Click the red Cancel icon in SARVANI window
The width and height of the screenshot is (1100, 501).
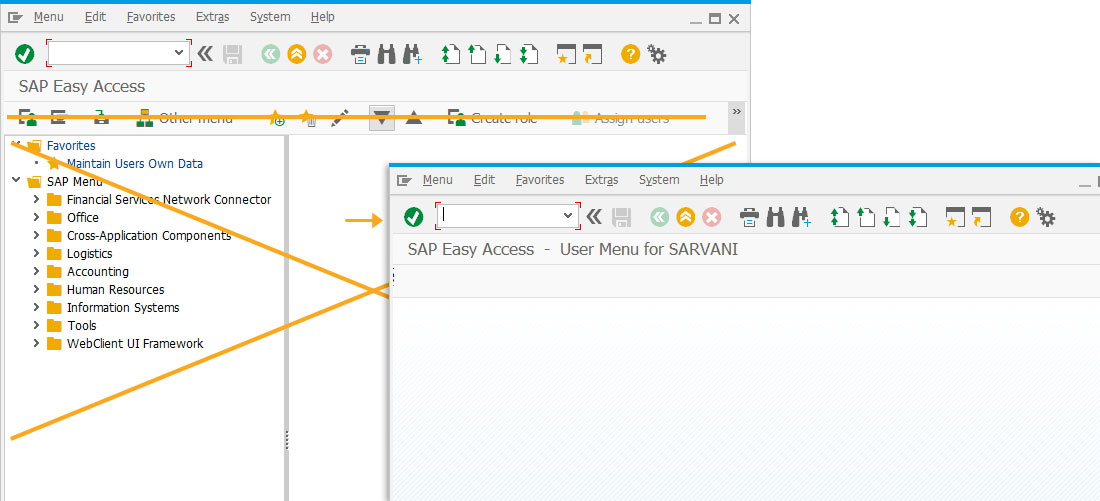[711, 217]
